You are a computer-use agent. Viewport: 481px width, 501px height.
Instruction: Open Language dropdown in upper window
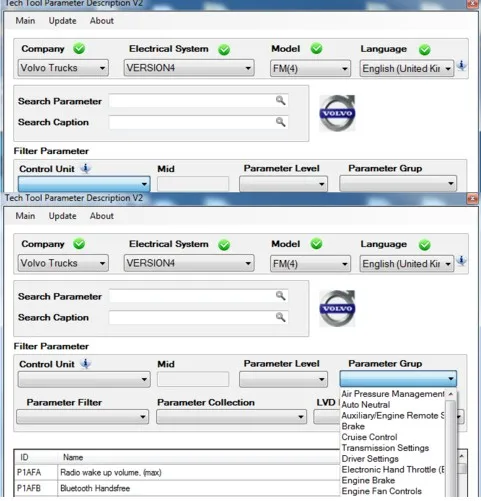tap(407, 69)
